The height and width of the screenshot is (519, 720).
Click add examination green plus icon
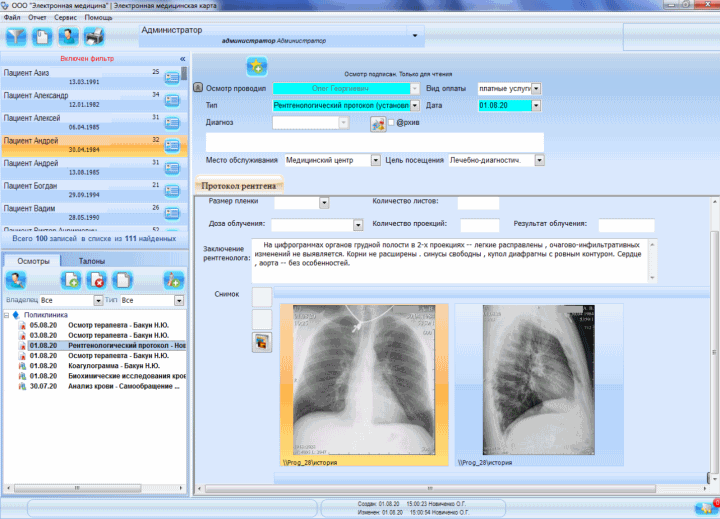tap(71, 280)
